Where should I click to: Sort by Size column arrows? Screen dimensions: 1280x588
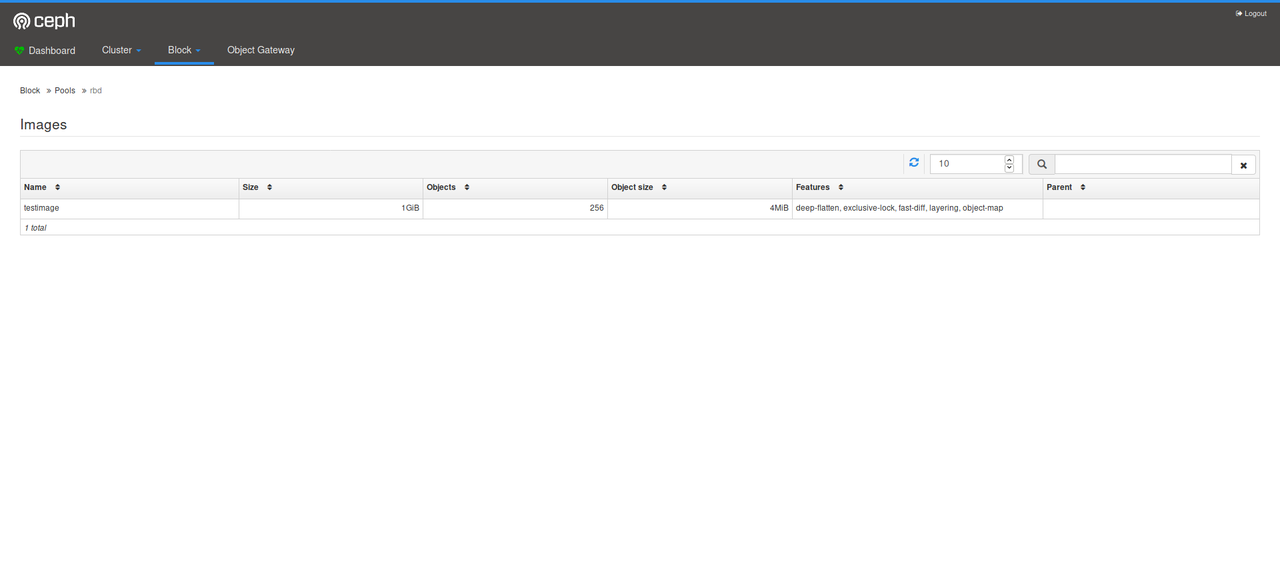pos(269,188)
